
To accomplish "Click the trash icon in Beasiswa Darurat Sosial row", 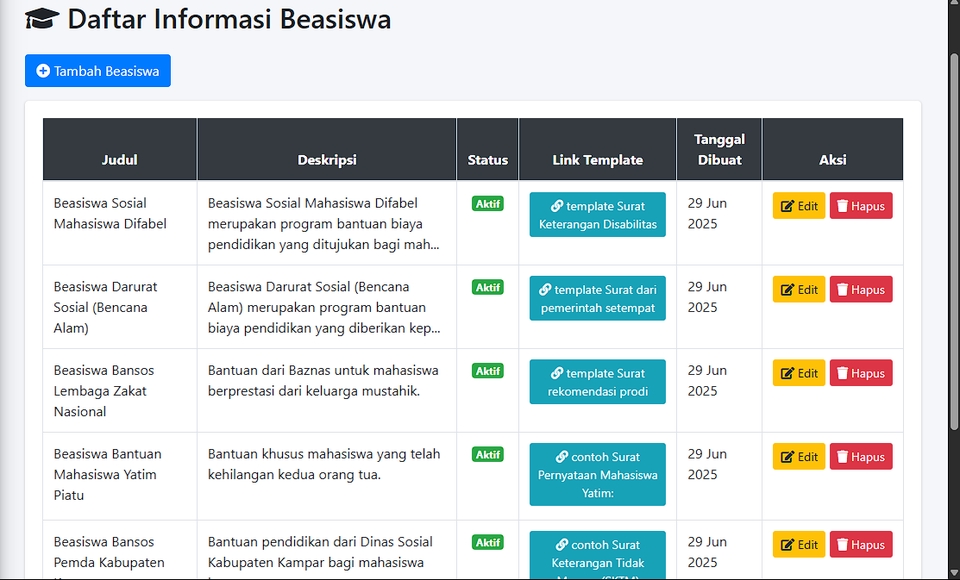I will point(842,290).
